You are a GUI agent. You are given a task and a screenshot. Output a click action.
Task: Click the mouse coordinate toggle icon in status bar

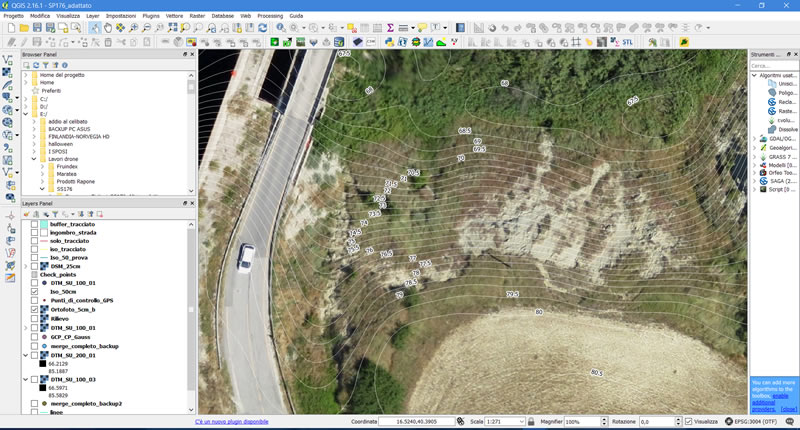461,421
